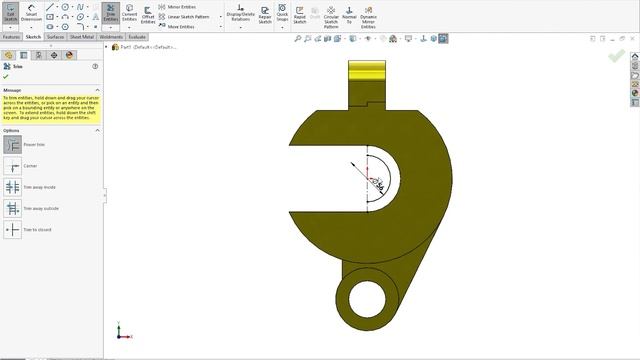Open the Quick Snaps dropdown arrow
Screen dimensions: 640x360
(x=282, y=27)
